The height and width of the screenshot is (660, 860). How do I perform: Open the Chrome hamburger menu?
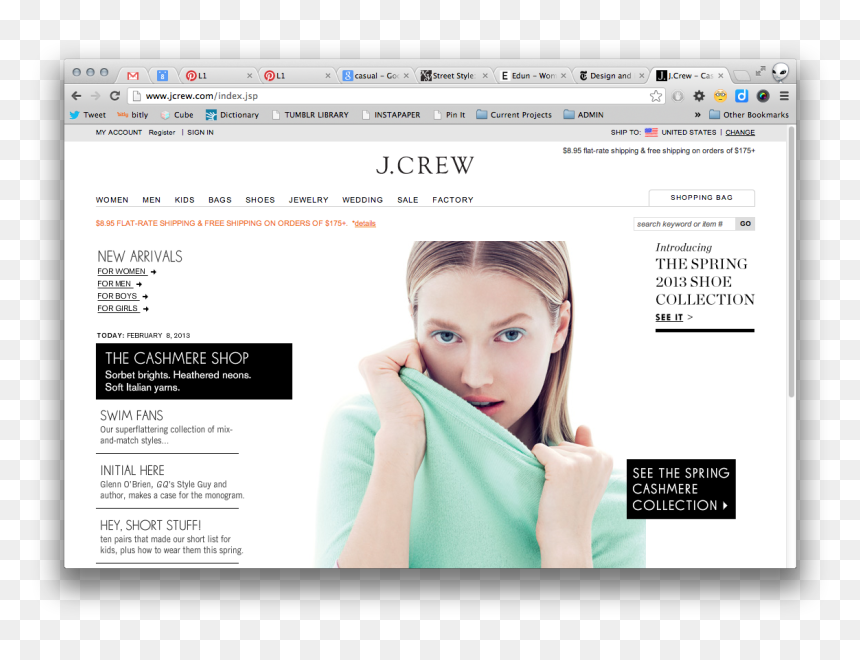pos(784,96)
